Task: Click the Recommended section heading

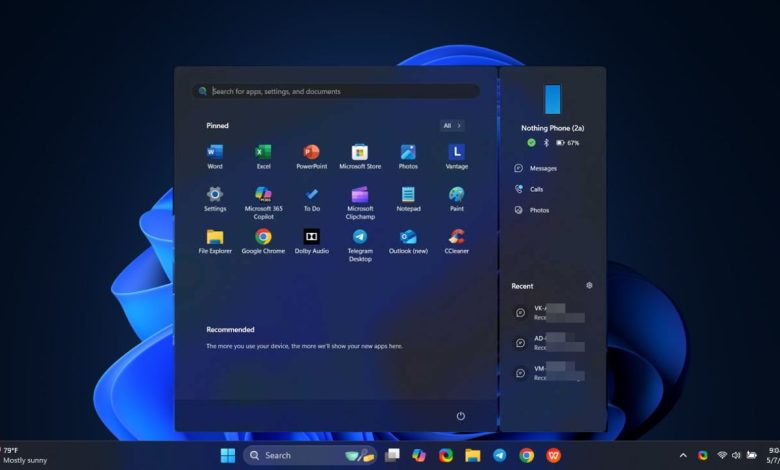Action: 230,329
